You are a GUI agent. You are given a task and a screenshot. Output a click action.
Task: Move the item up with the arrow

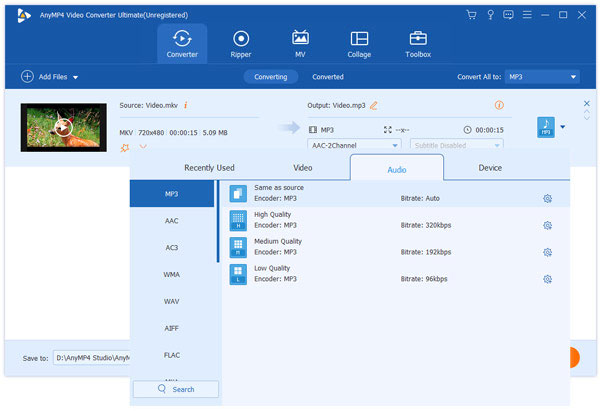[587, 111]
